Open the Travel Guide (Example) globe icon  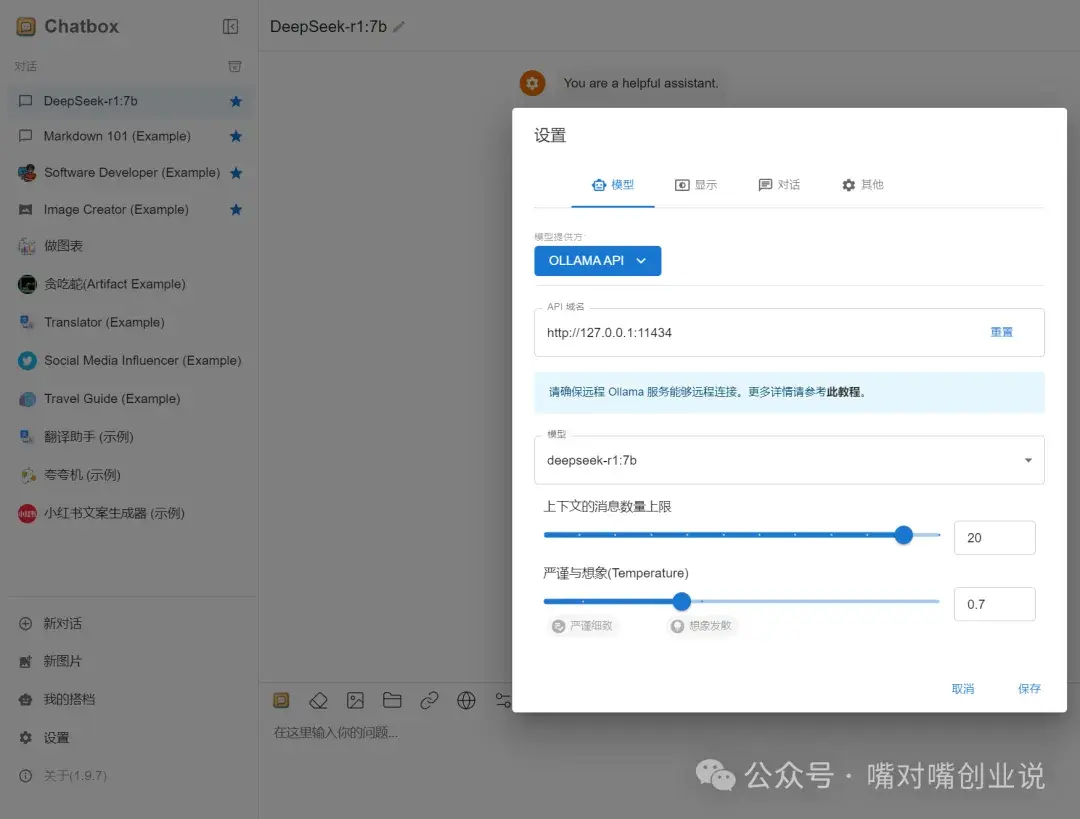[27, 399]
